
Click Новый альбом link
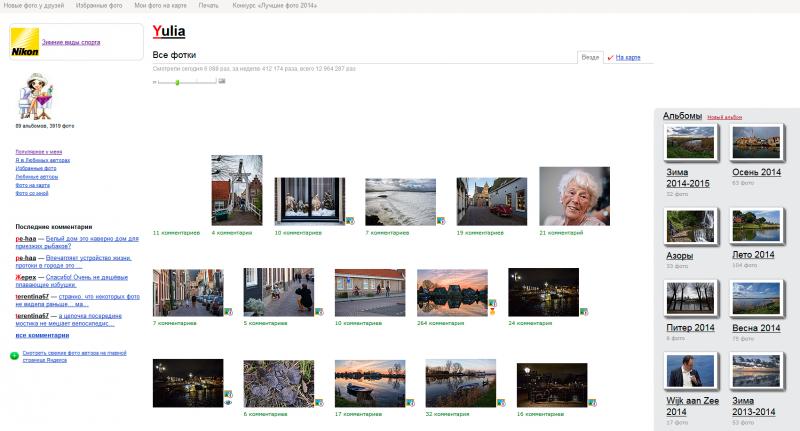(724, 117)
